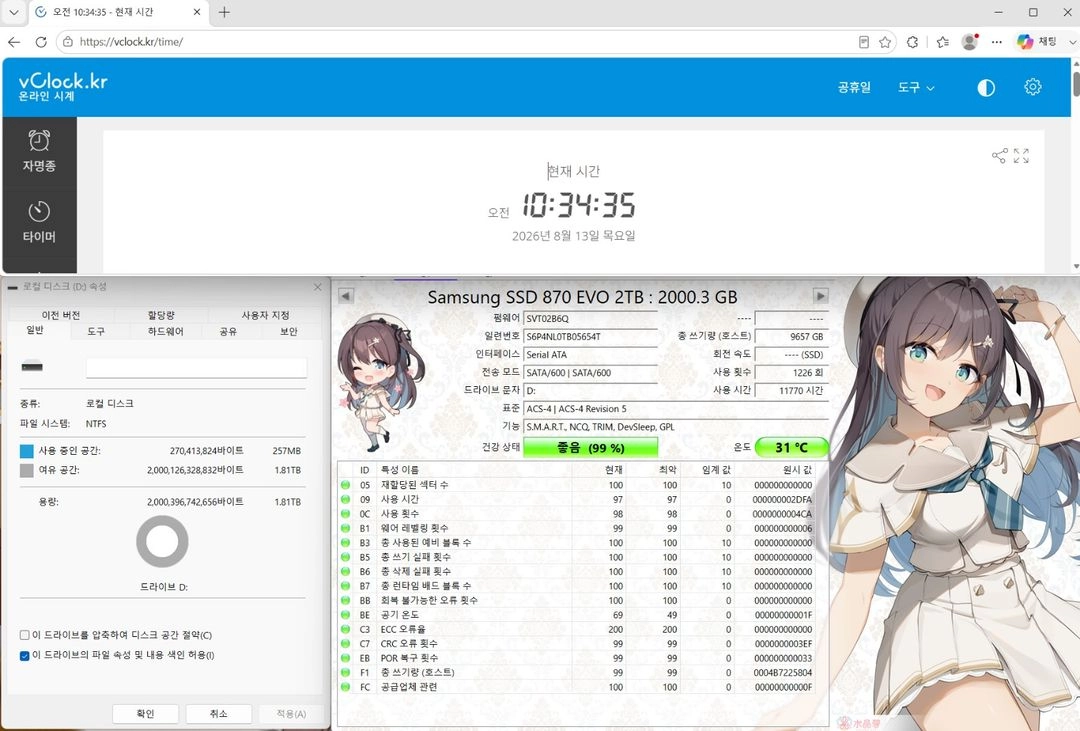1080x731 pixels.
Task: Click the blue 사용 중인 공간 swatch
Action: tap(27, 451)
